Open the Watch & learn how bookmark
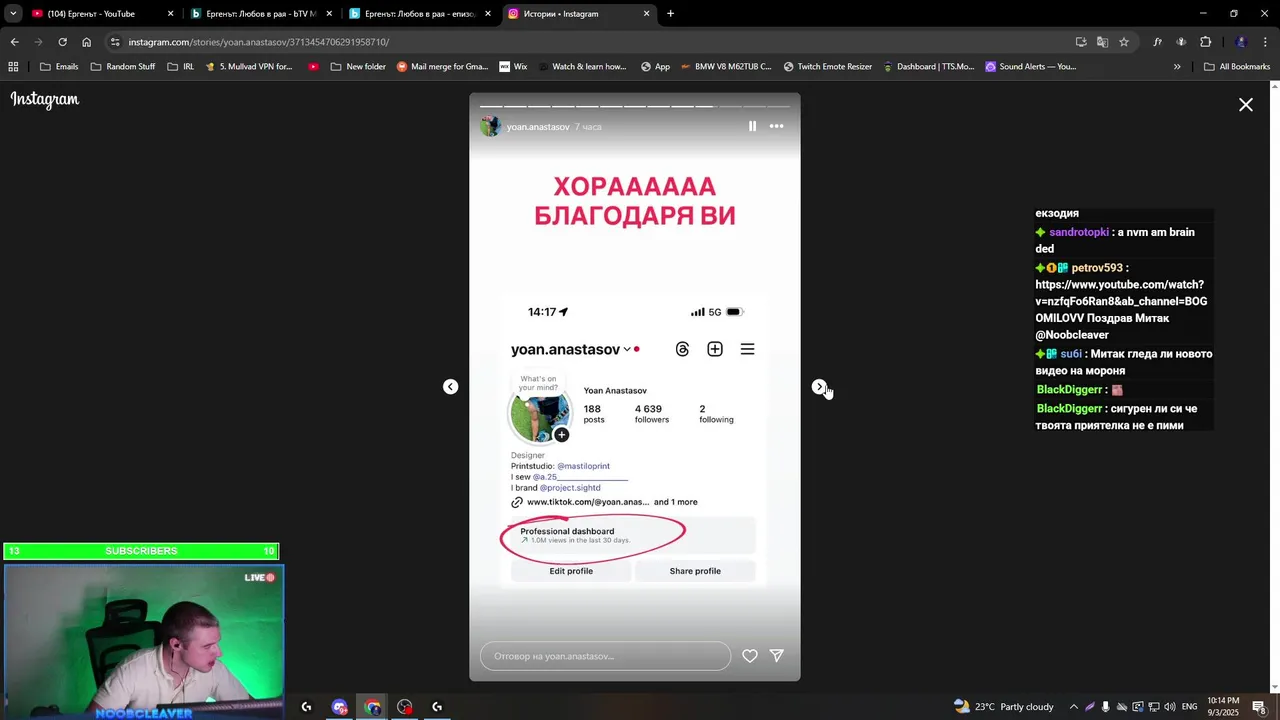The height and width of the screenshot is (720, 1280). coord(581,67)
